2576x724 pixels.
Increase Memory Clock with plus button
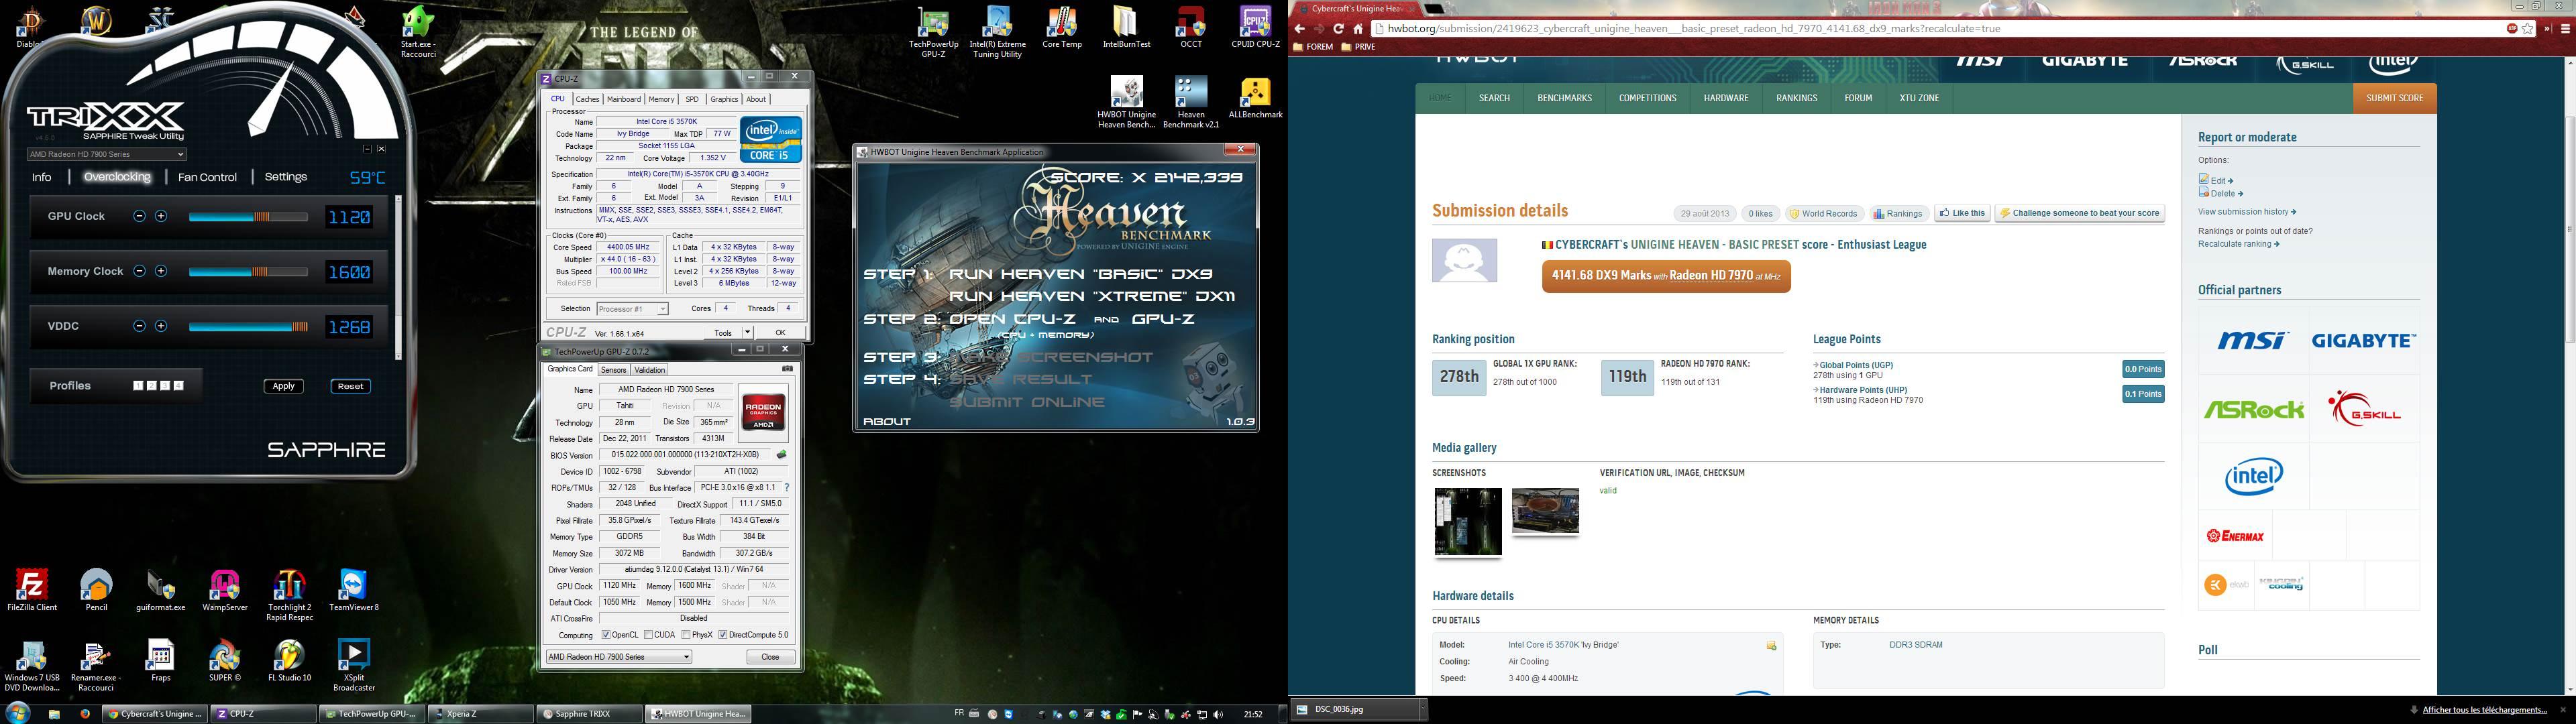(161, 271)
